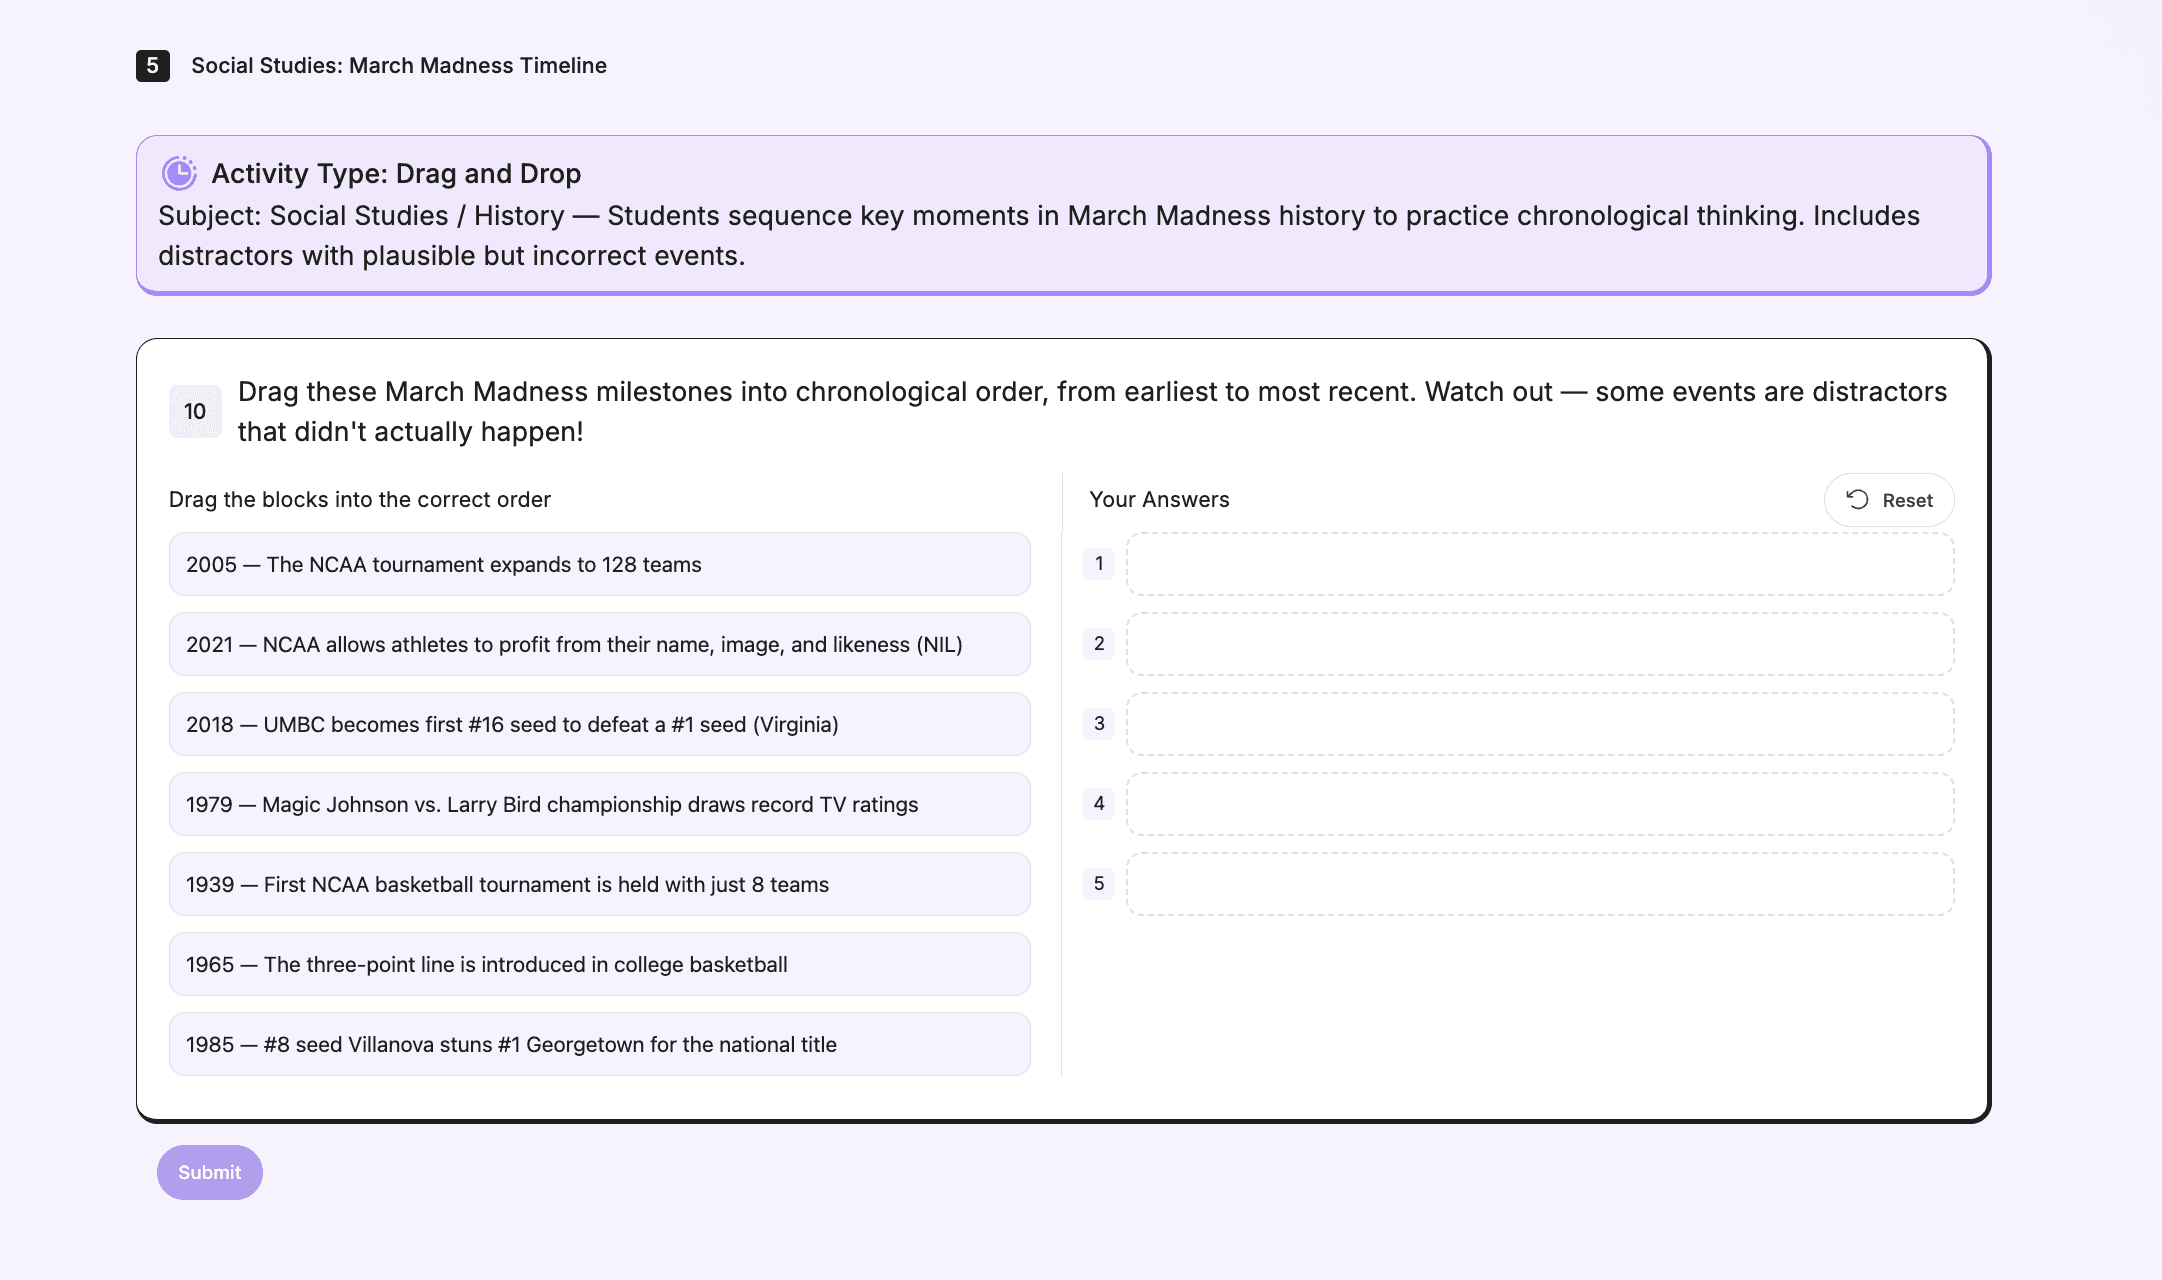Click answer drop slot number 2
The image size is (2162, 1280).
pyautogui.click(x=1539, y=644)
